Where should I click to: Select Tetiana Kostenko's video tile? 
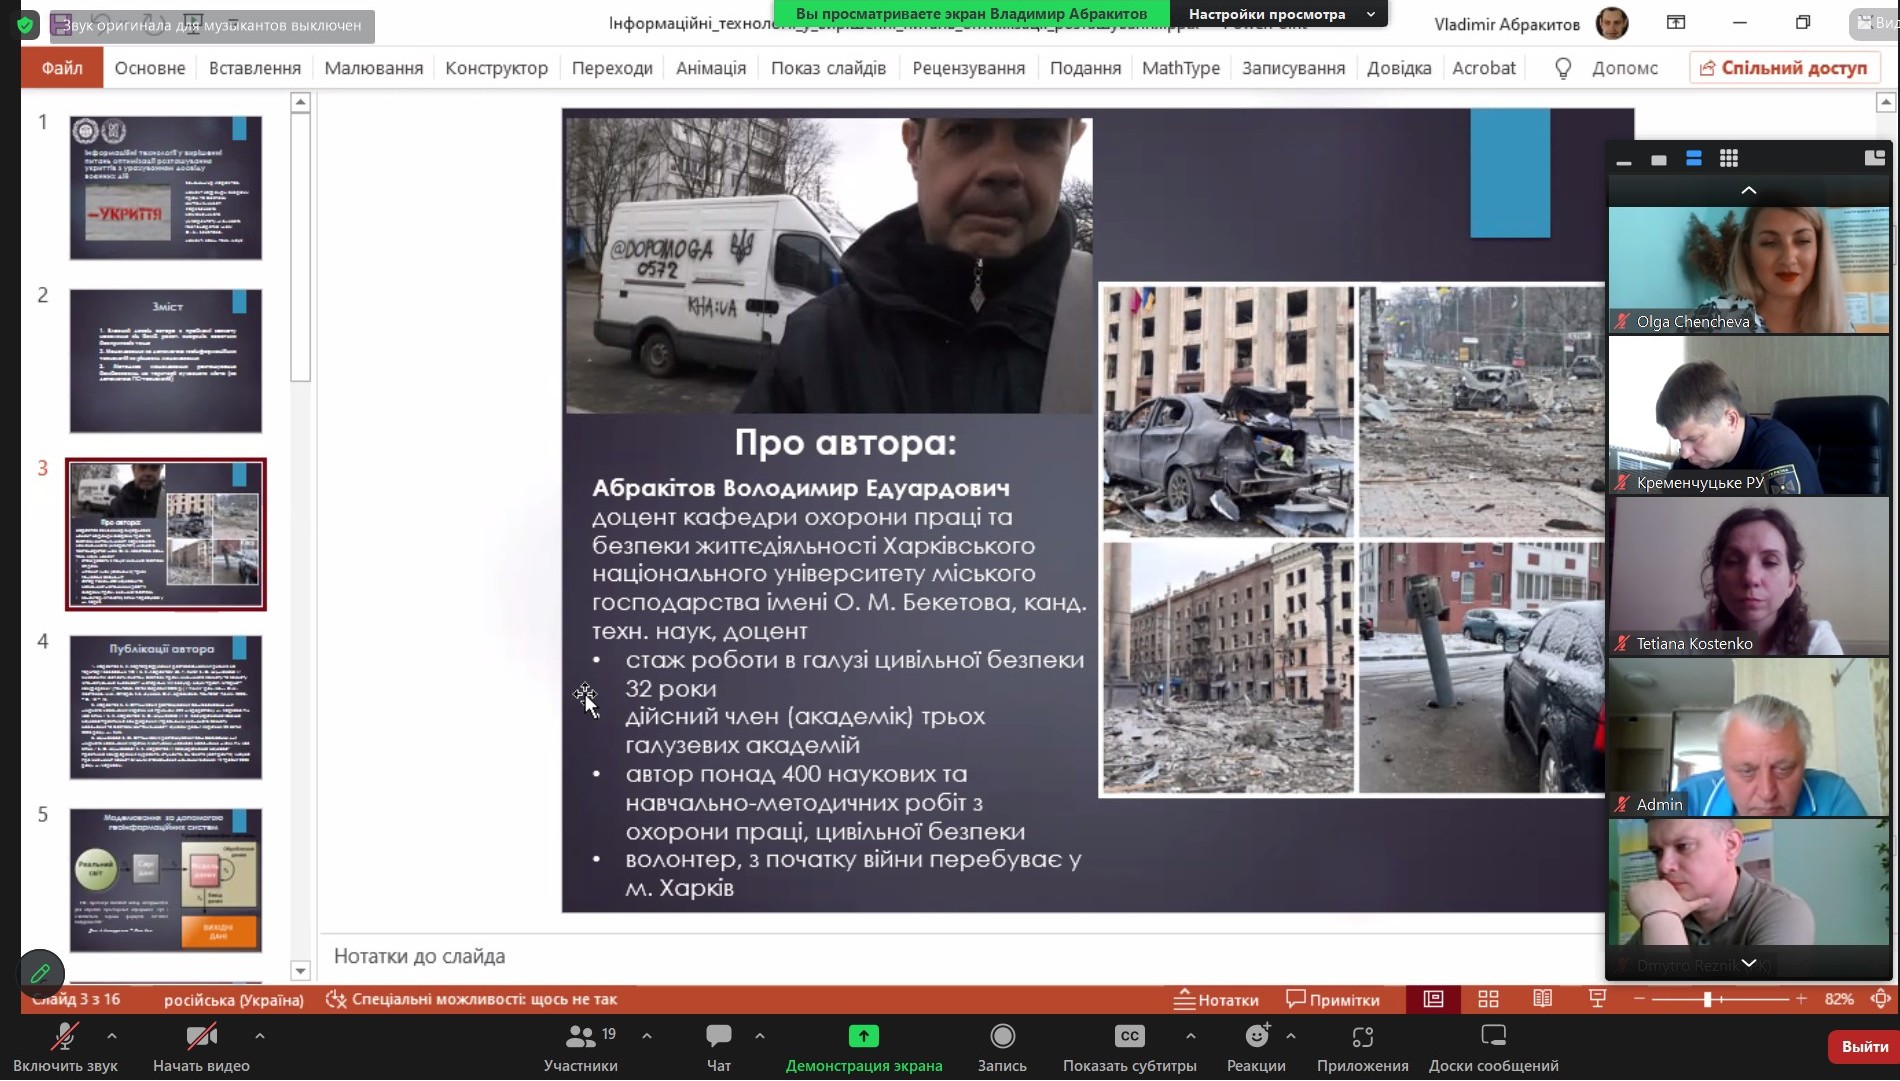click(x=1749, y=576)
